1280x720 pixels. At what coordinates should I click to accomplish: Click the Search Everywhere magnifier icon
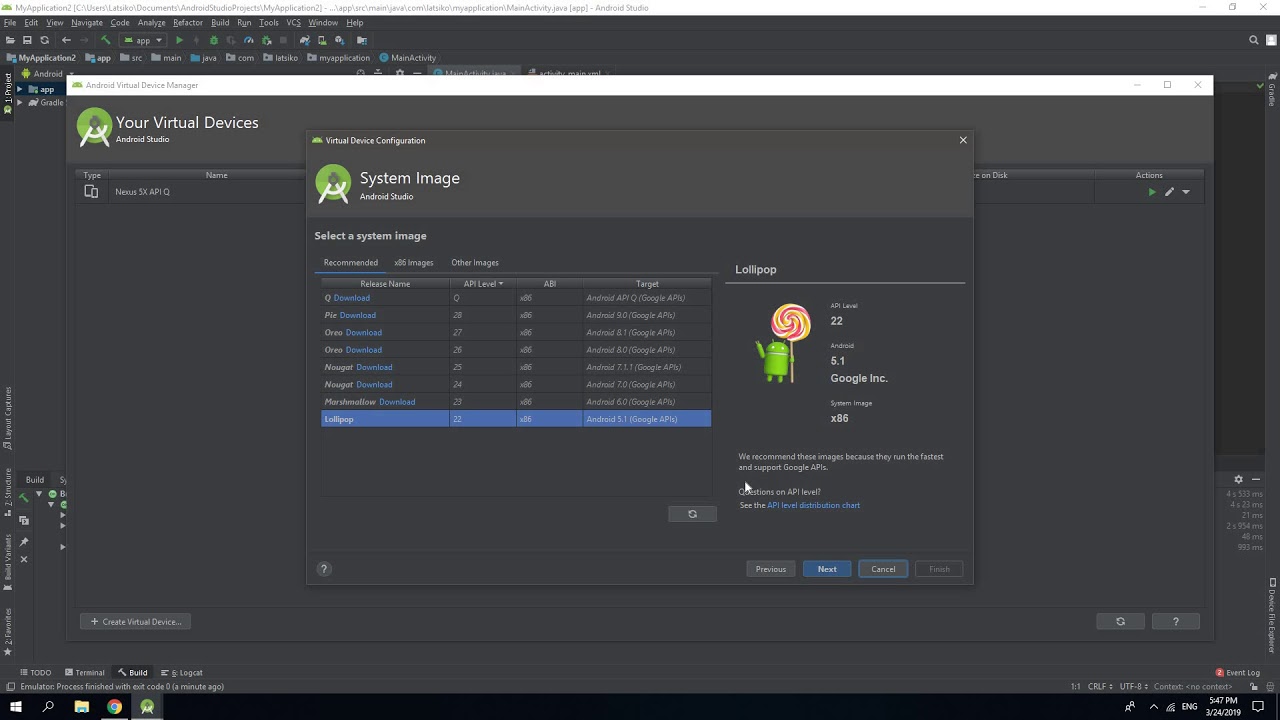pos(1254,40)
